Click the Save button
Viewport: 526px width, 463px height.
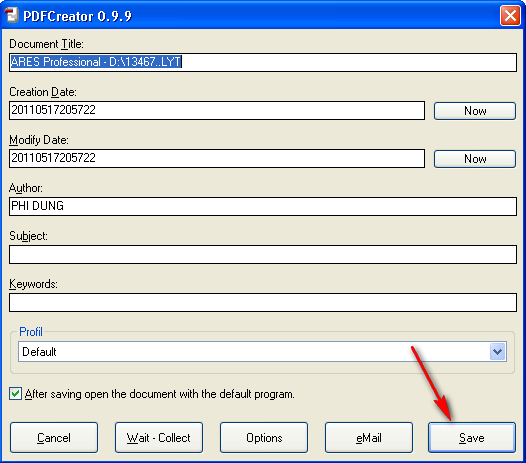[472, 438]
